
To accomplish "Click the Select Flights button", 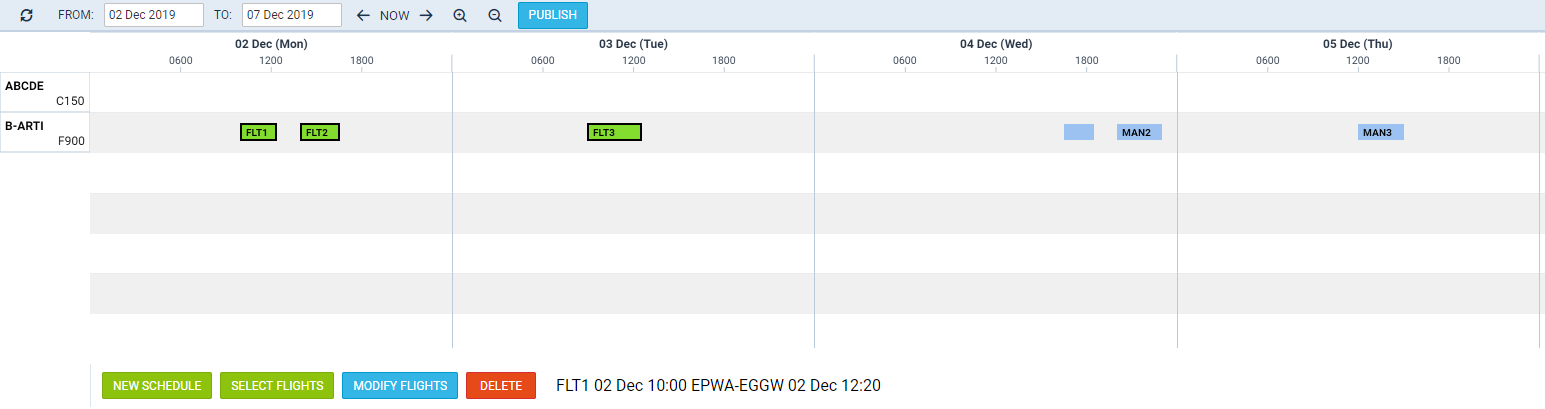I will click(277, 386).
